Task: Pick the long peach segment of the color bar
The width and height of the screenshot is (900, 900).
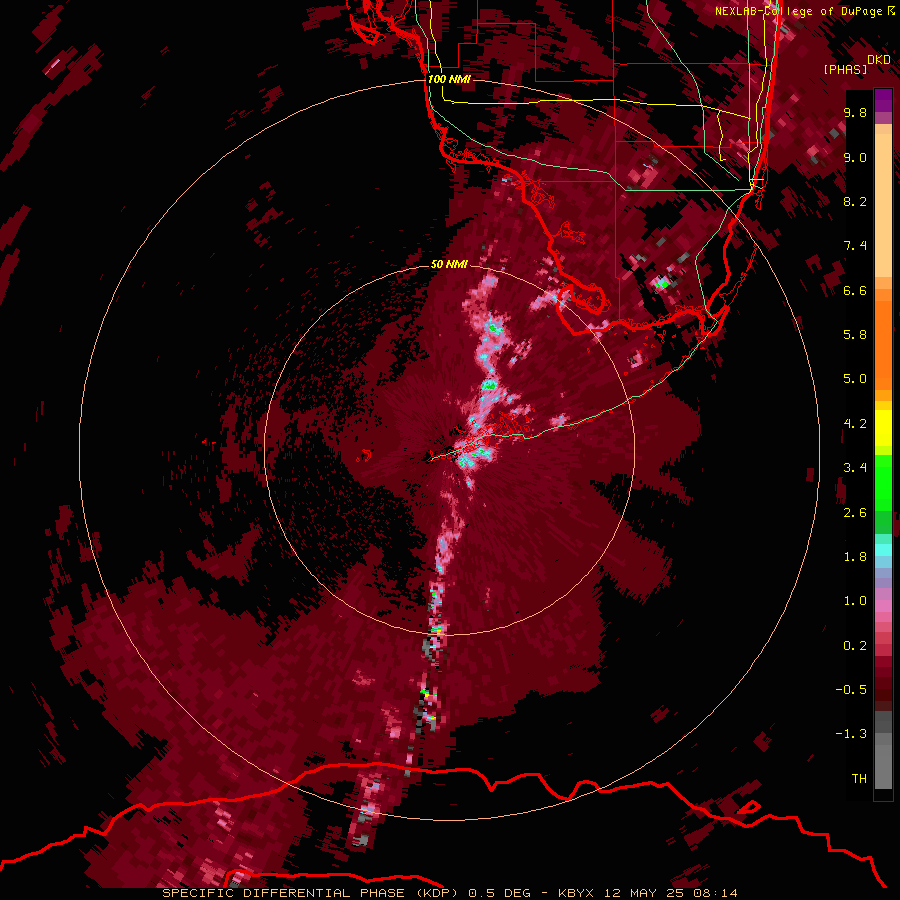Action: coord(883,205)
